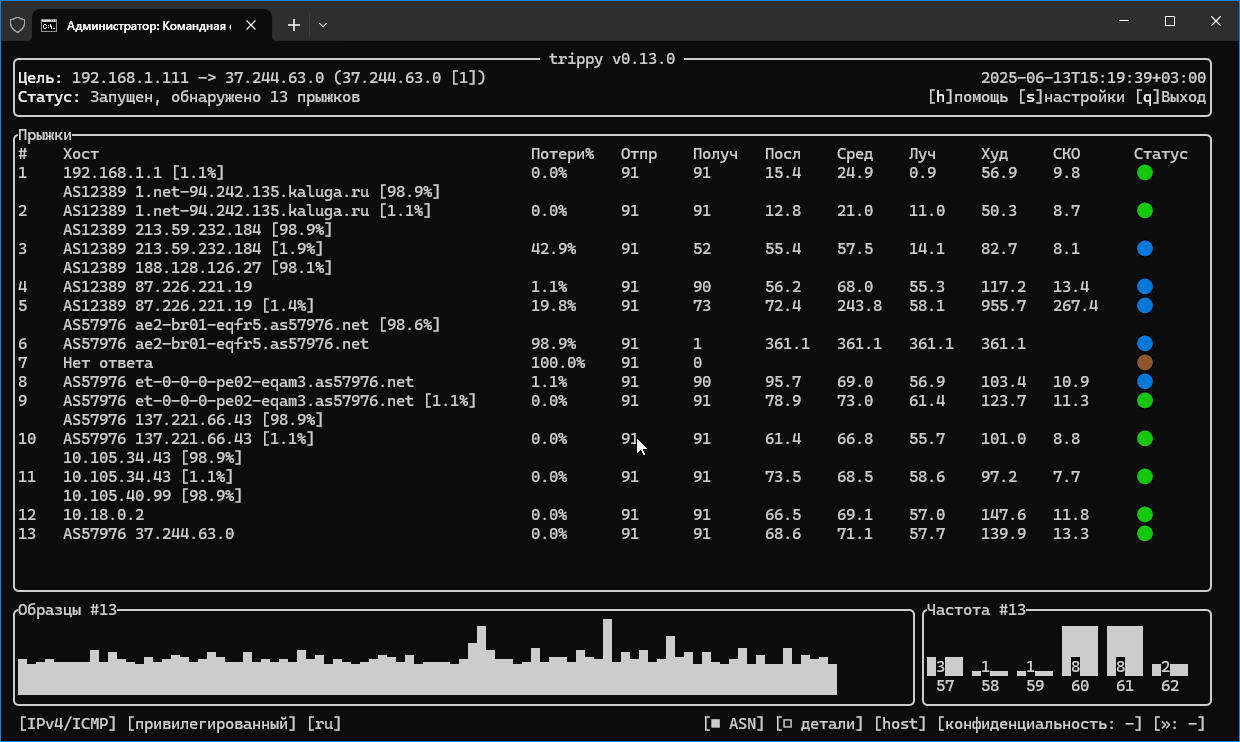Click the [ru] locale indicator

tap(324, 724)
